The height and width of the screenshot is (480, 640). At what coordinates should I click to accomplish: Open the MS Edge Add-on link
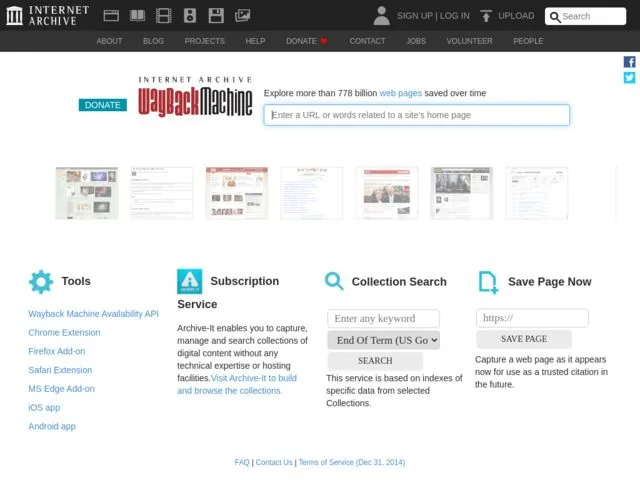[x=61, y=389]
